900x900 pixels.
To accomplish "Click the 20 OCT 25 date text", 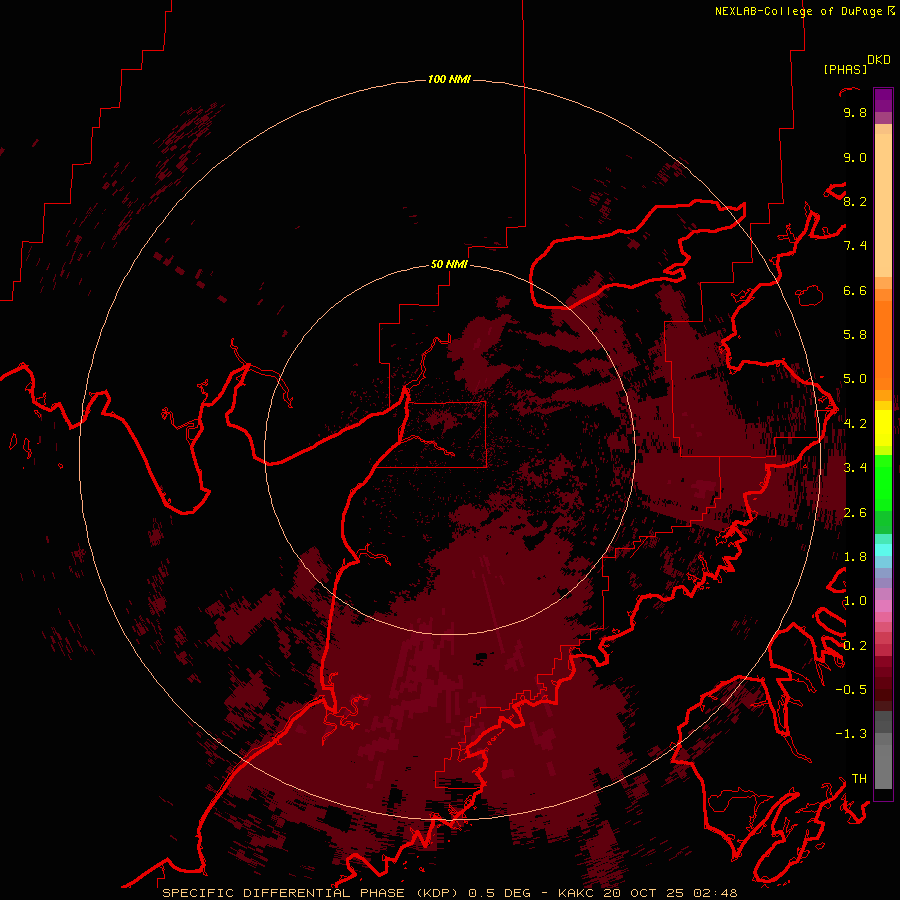I will (643, 893).
